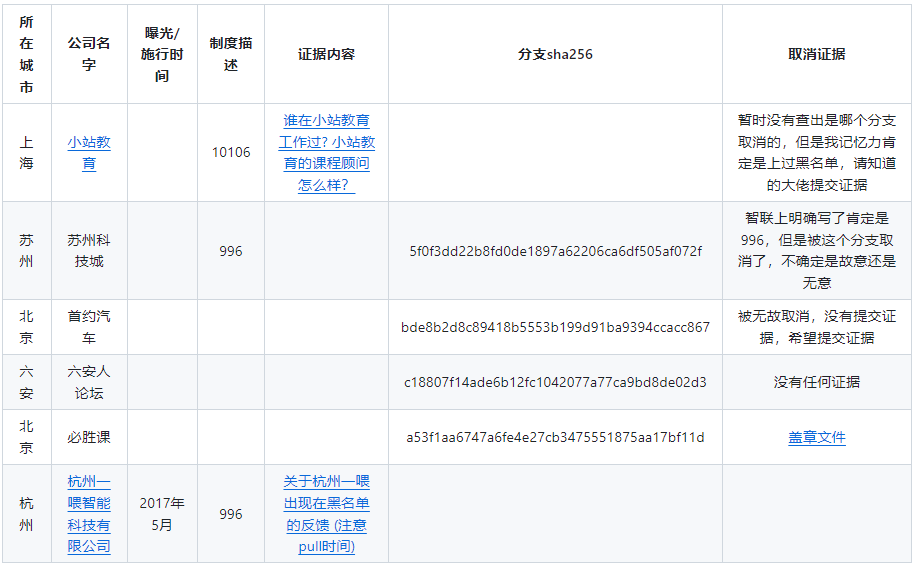Click the 苏州科技城 company cell

89,251
